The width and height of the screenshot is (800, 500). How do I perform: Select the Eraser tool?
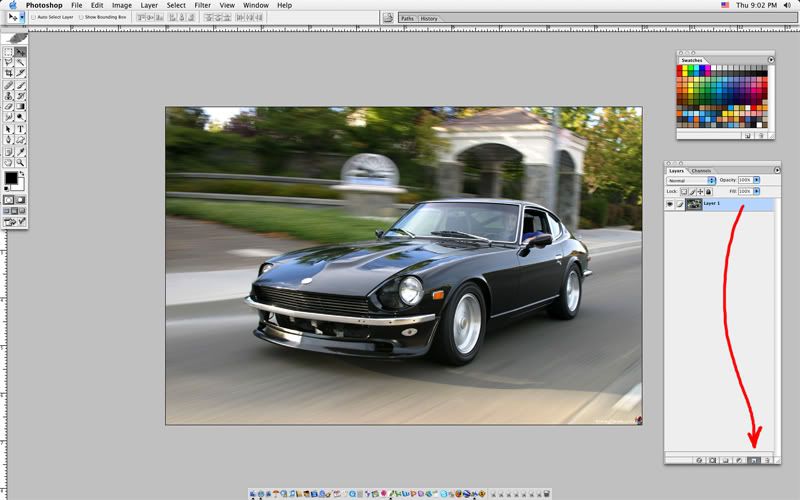(9, 106)
